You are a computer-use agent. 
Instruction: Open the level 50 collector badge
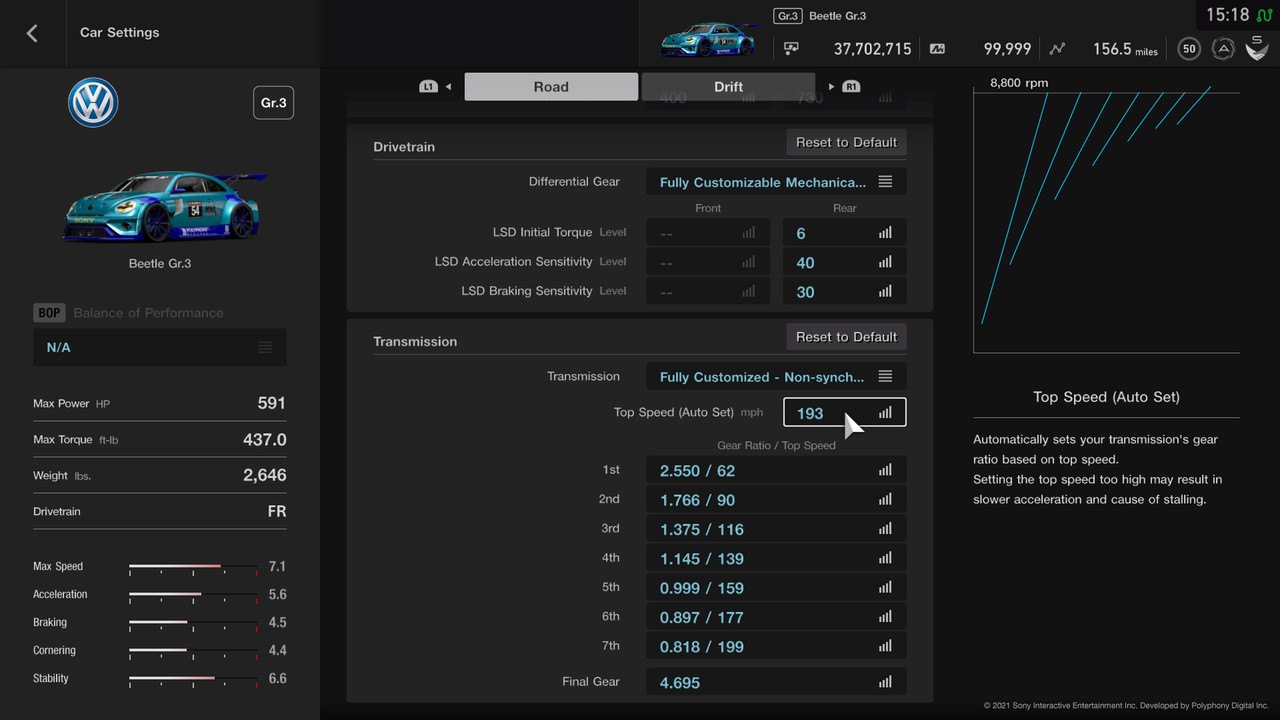1189,48
